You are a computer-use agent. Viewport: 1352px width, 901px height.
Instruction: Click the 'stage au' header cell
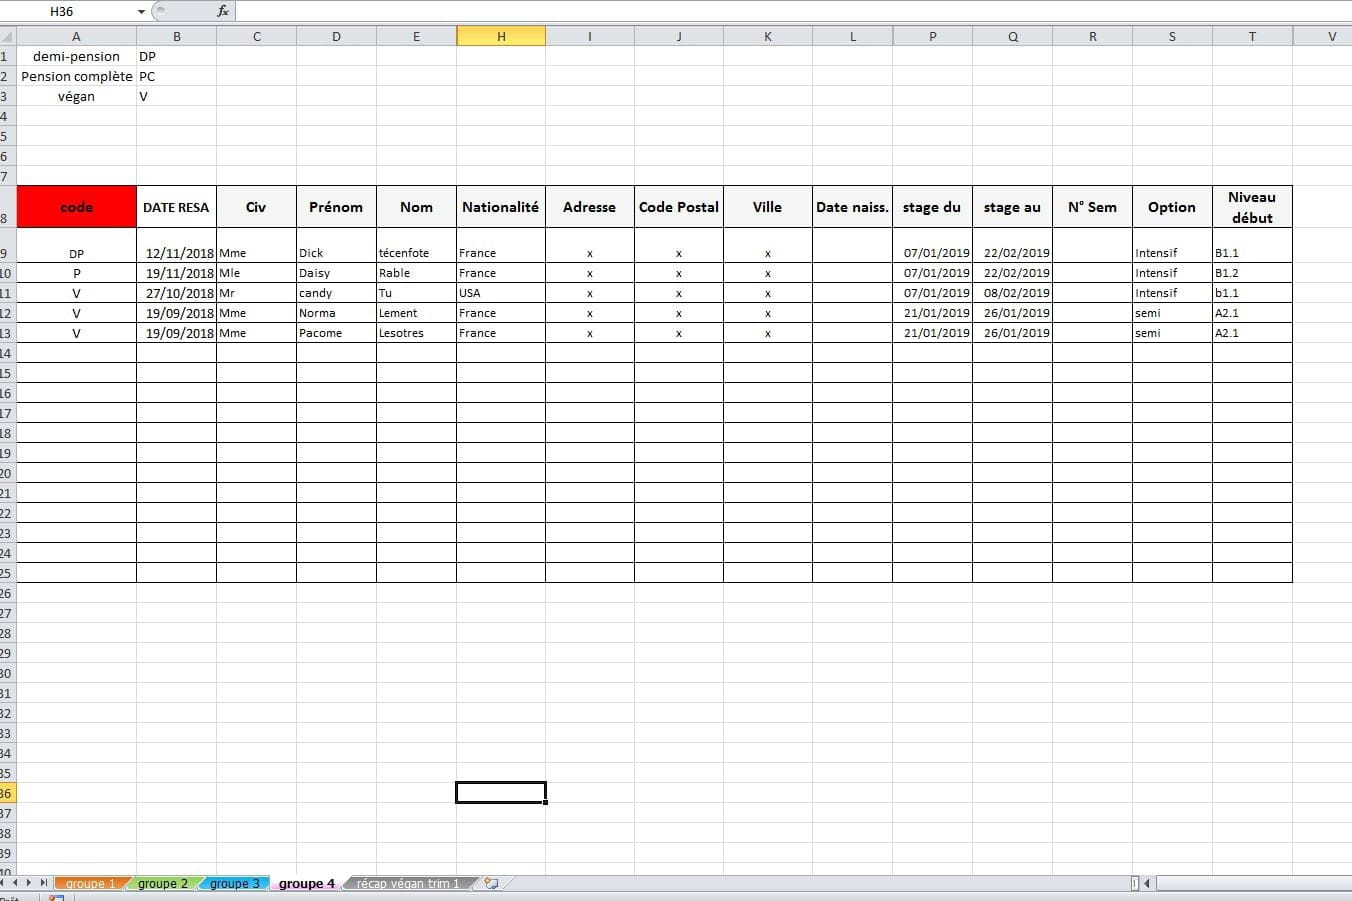click(1012, 207)
